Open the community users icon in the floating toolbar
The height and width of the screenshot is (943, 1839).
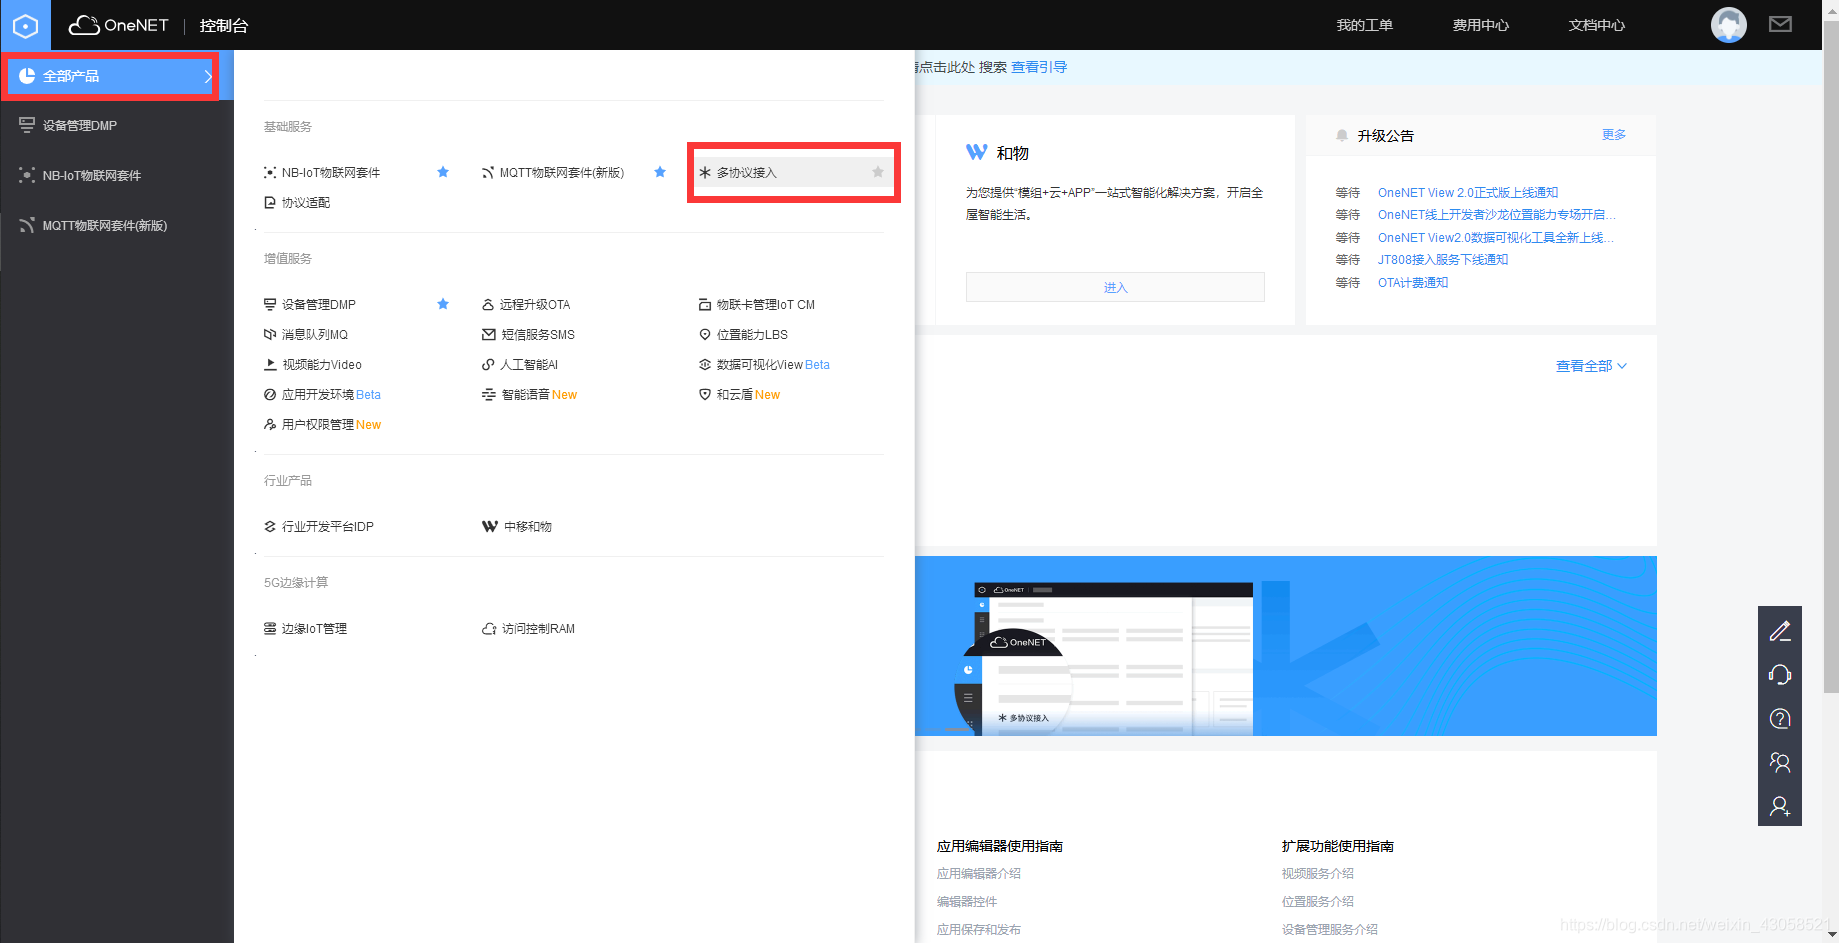1780,762
